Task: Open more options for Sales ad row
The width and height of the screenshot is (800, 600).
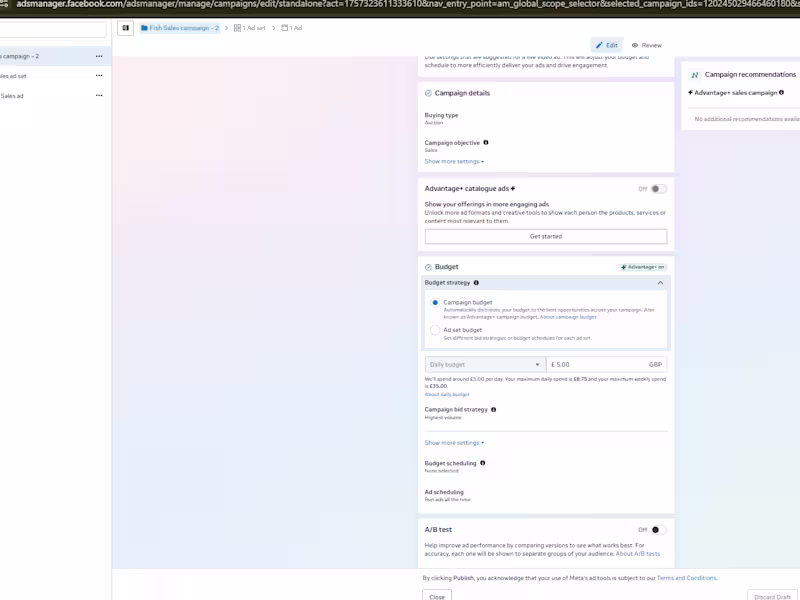Action: tap(99, 95)
